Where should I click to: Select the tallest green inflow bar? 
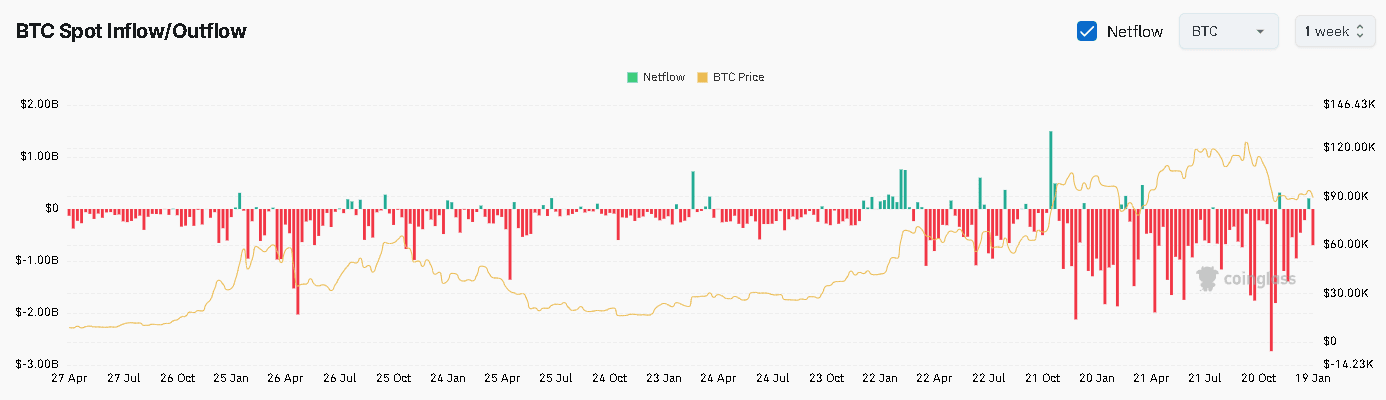[1051, 170]
